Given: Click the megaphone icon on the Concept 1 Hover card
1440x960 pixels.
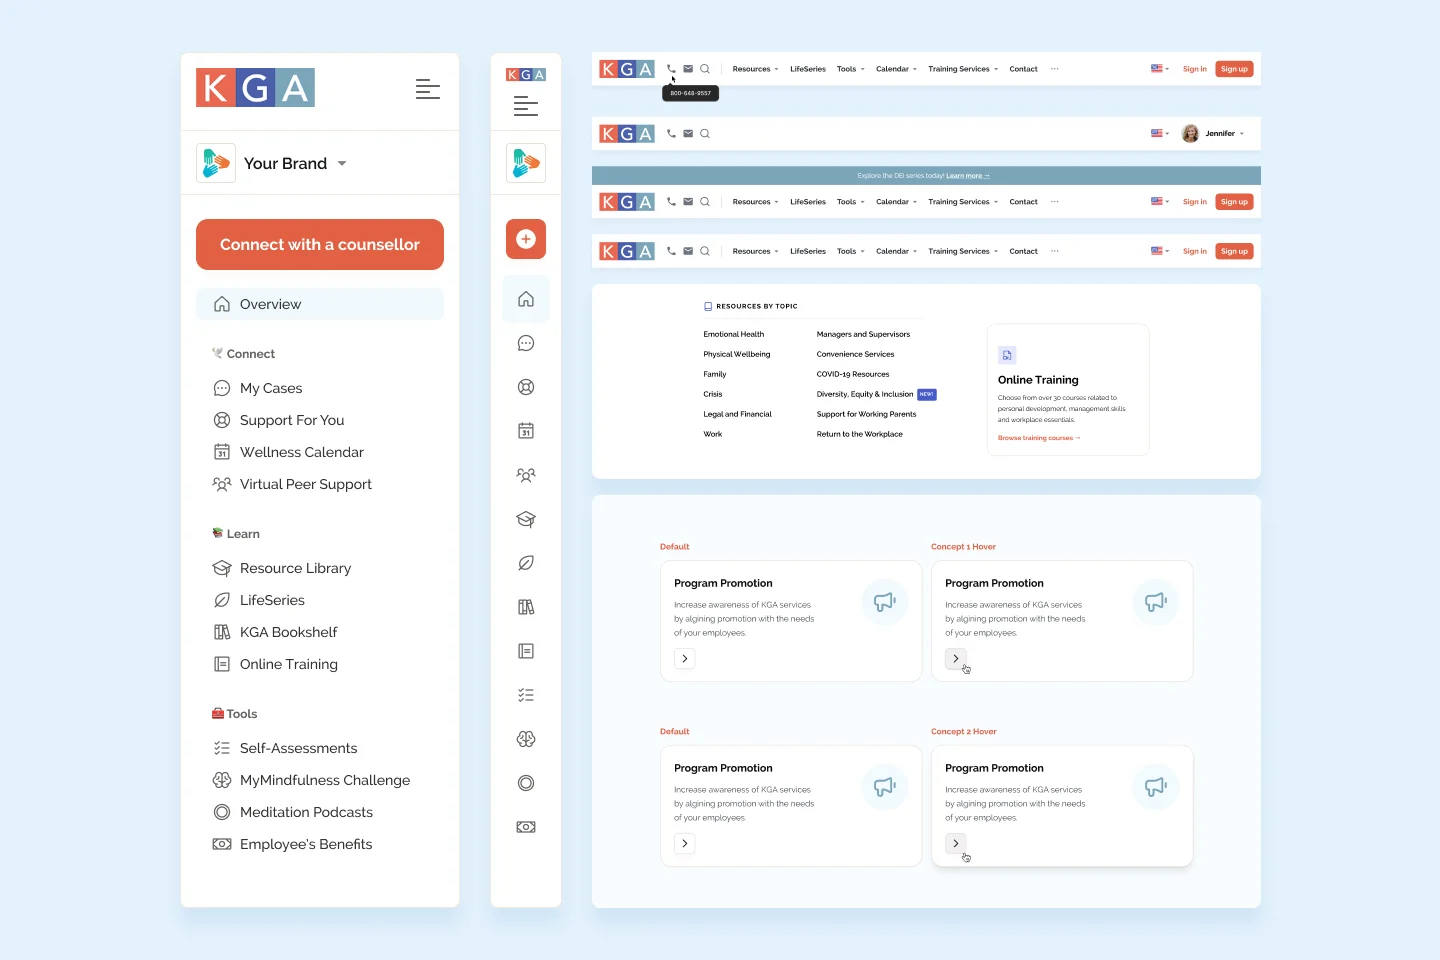Looking at the screenshot, I should 1156,602.
